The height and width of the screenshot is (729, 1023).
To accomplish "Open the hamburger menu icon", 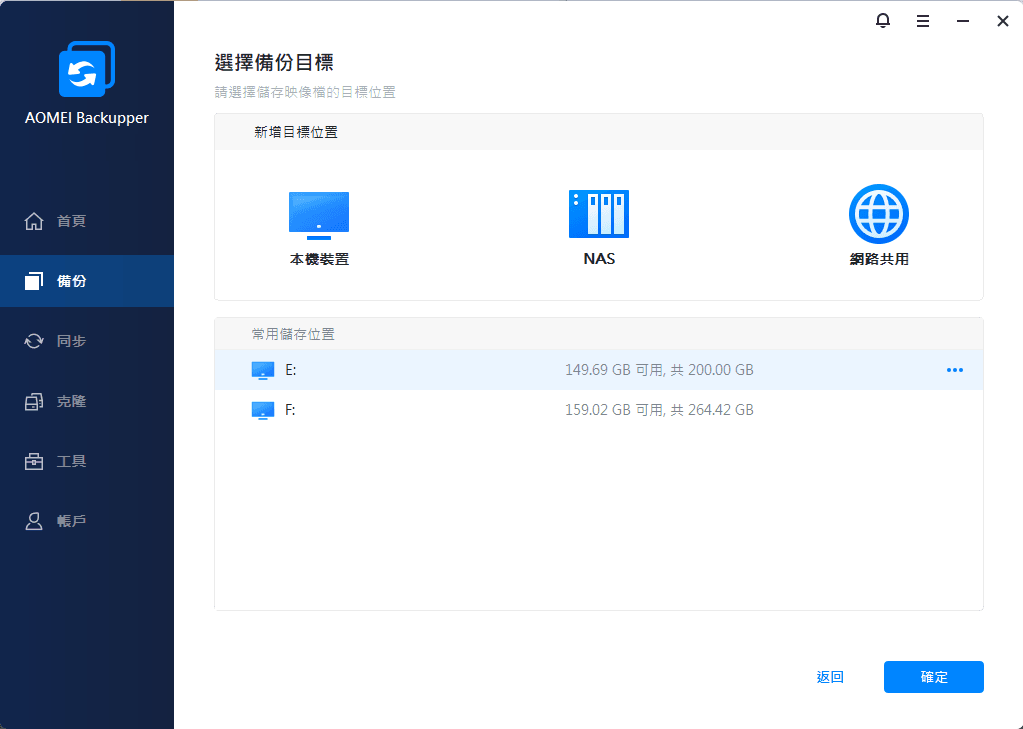I will point(923,22).
